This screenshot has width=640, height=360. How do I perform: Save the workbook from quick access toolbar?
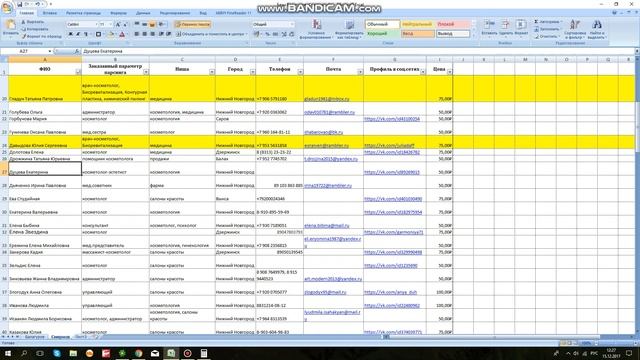[19, 4]
